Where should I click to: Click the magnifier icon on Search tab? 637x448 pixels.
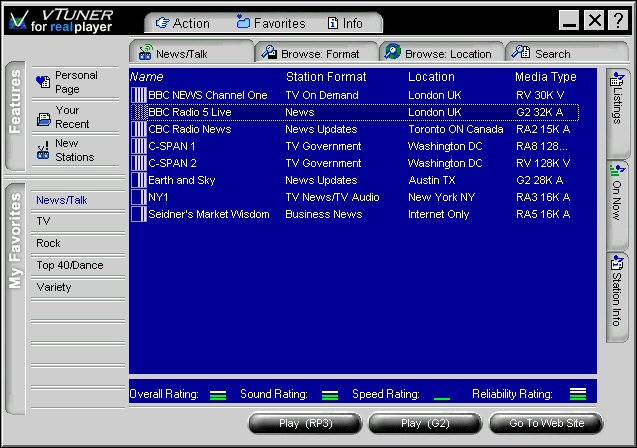pos(521,52)
